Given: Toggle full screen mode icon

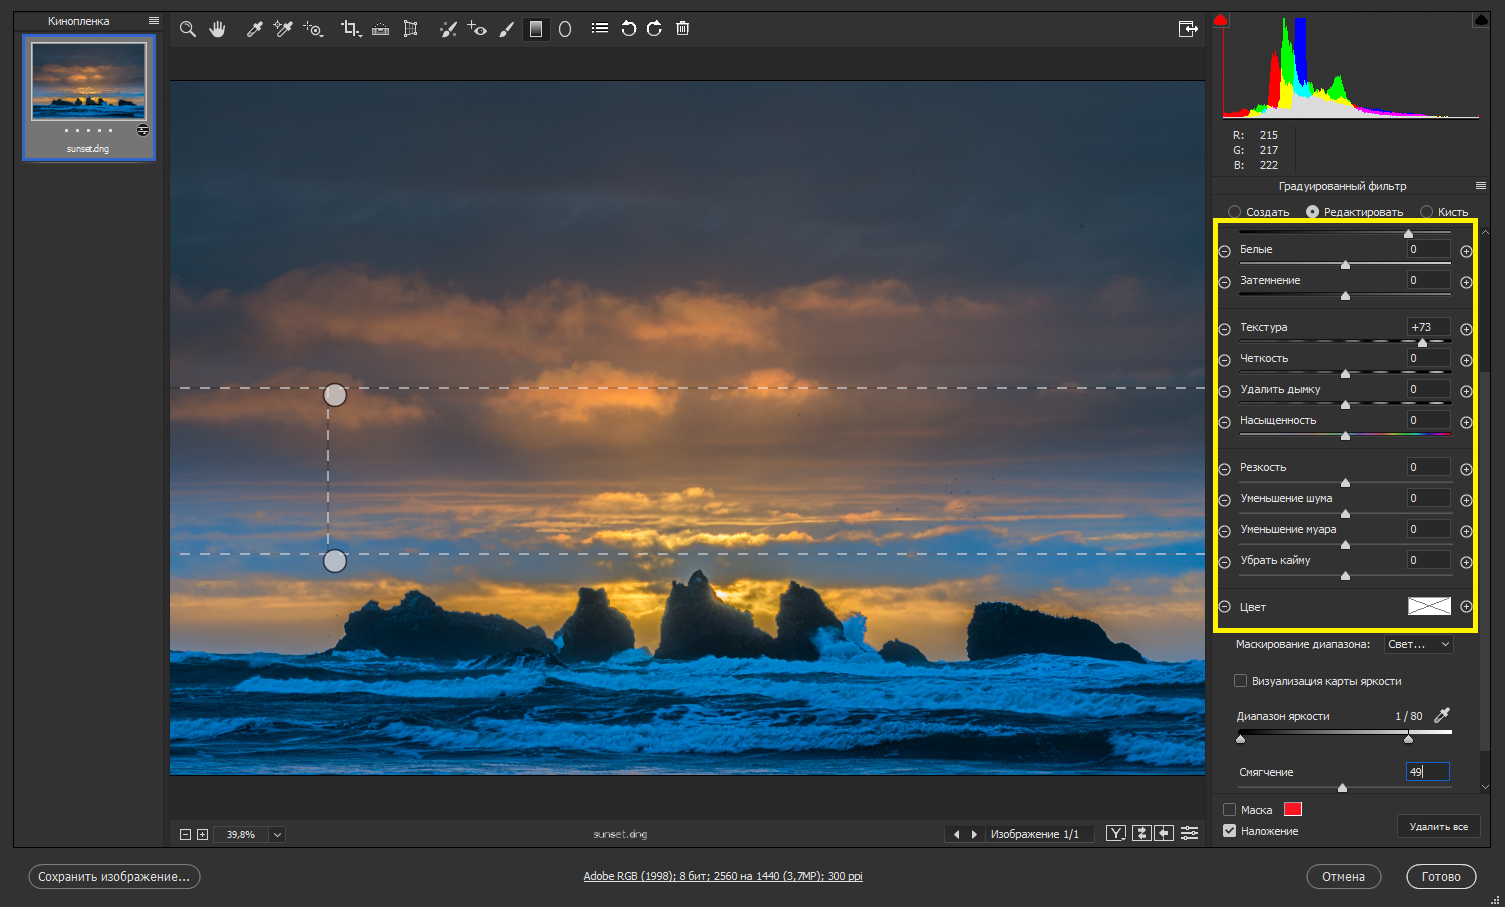Looking at the screenshot, I should [1188, 29].
